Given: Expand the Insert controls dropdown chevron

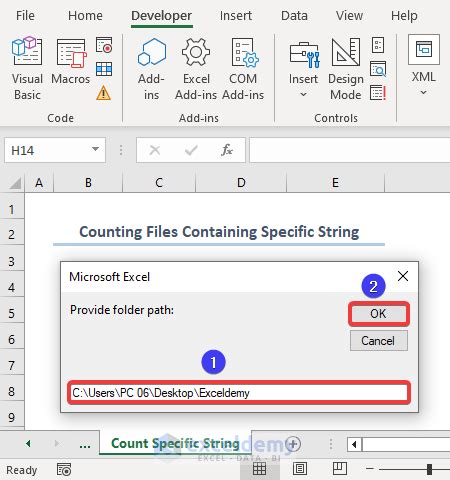Looking at the screenshot, I should coord(303,95).
